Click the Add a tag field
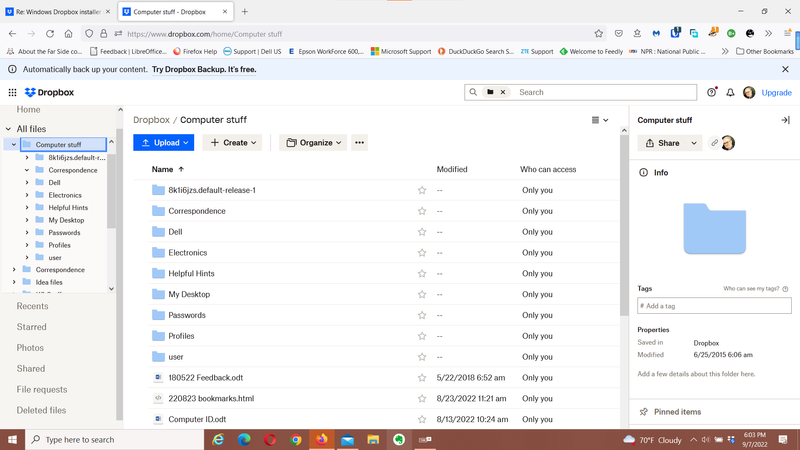Screen dimensions: 800x450 point(714,306)
